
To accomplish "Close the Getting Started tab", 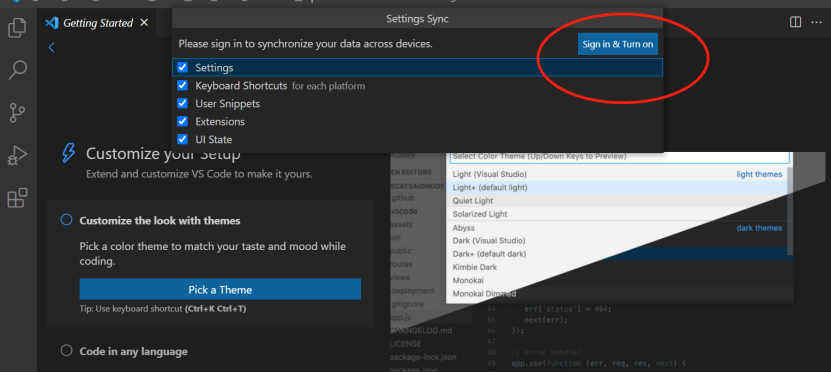I will 144,23.
